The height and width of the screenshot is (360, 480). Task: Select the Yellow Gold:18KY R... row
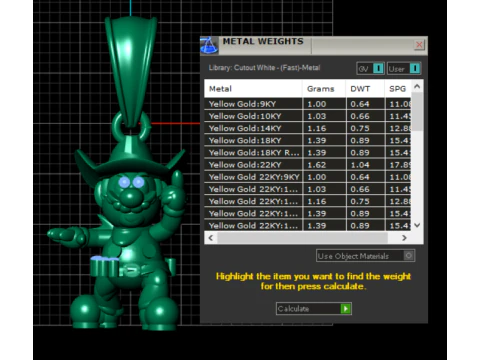click(308, 153)
